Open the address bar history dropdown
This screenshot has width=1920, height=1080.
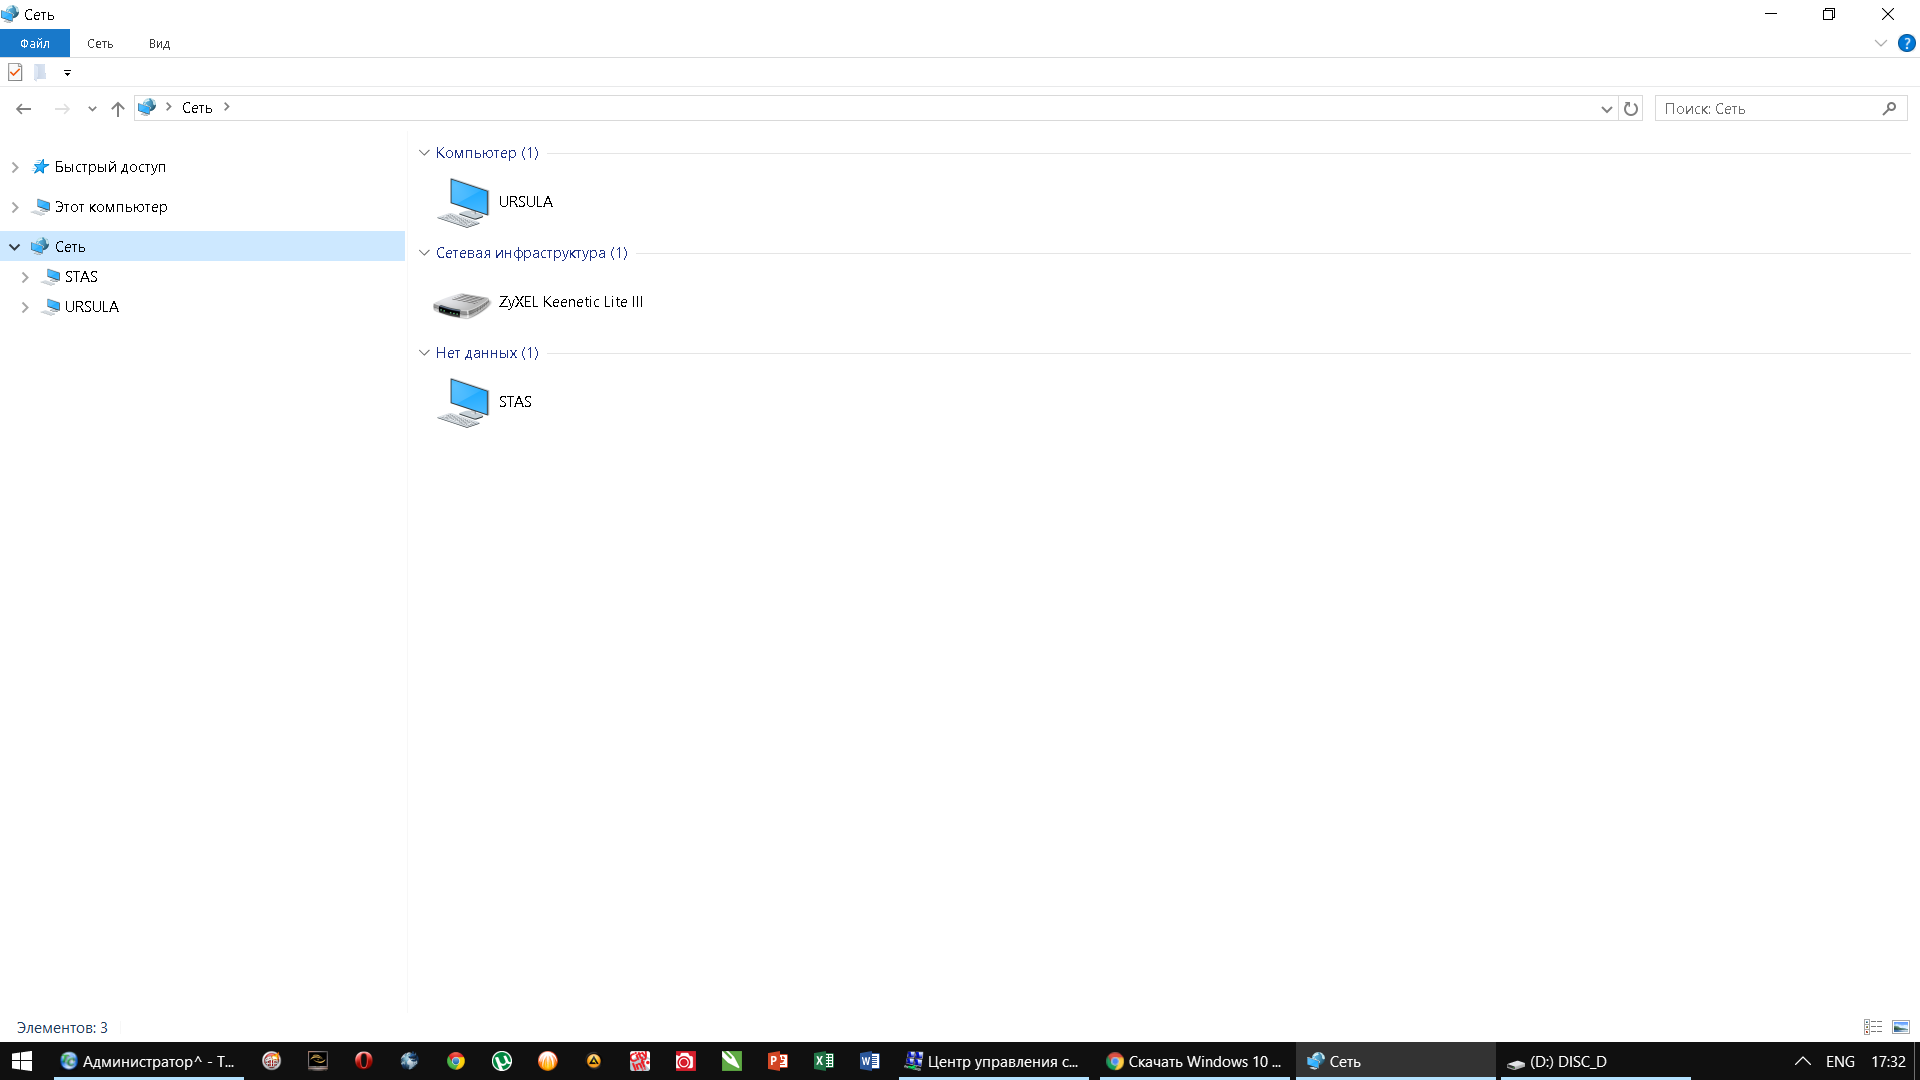(1606, 108)
